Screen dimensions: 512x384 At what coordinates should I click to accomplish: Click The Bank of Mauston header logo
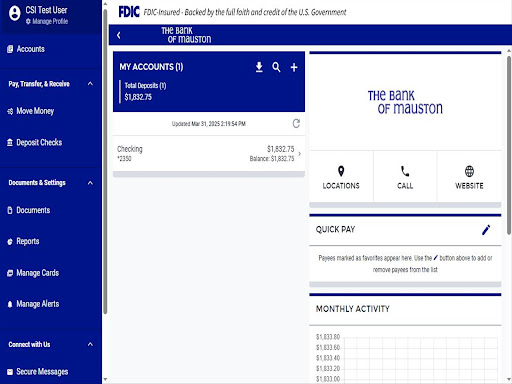pyautogui.click(x=186, y=35)
